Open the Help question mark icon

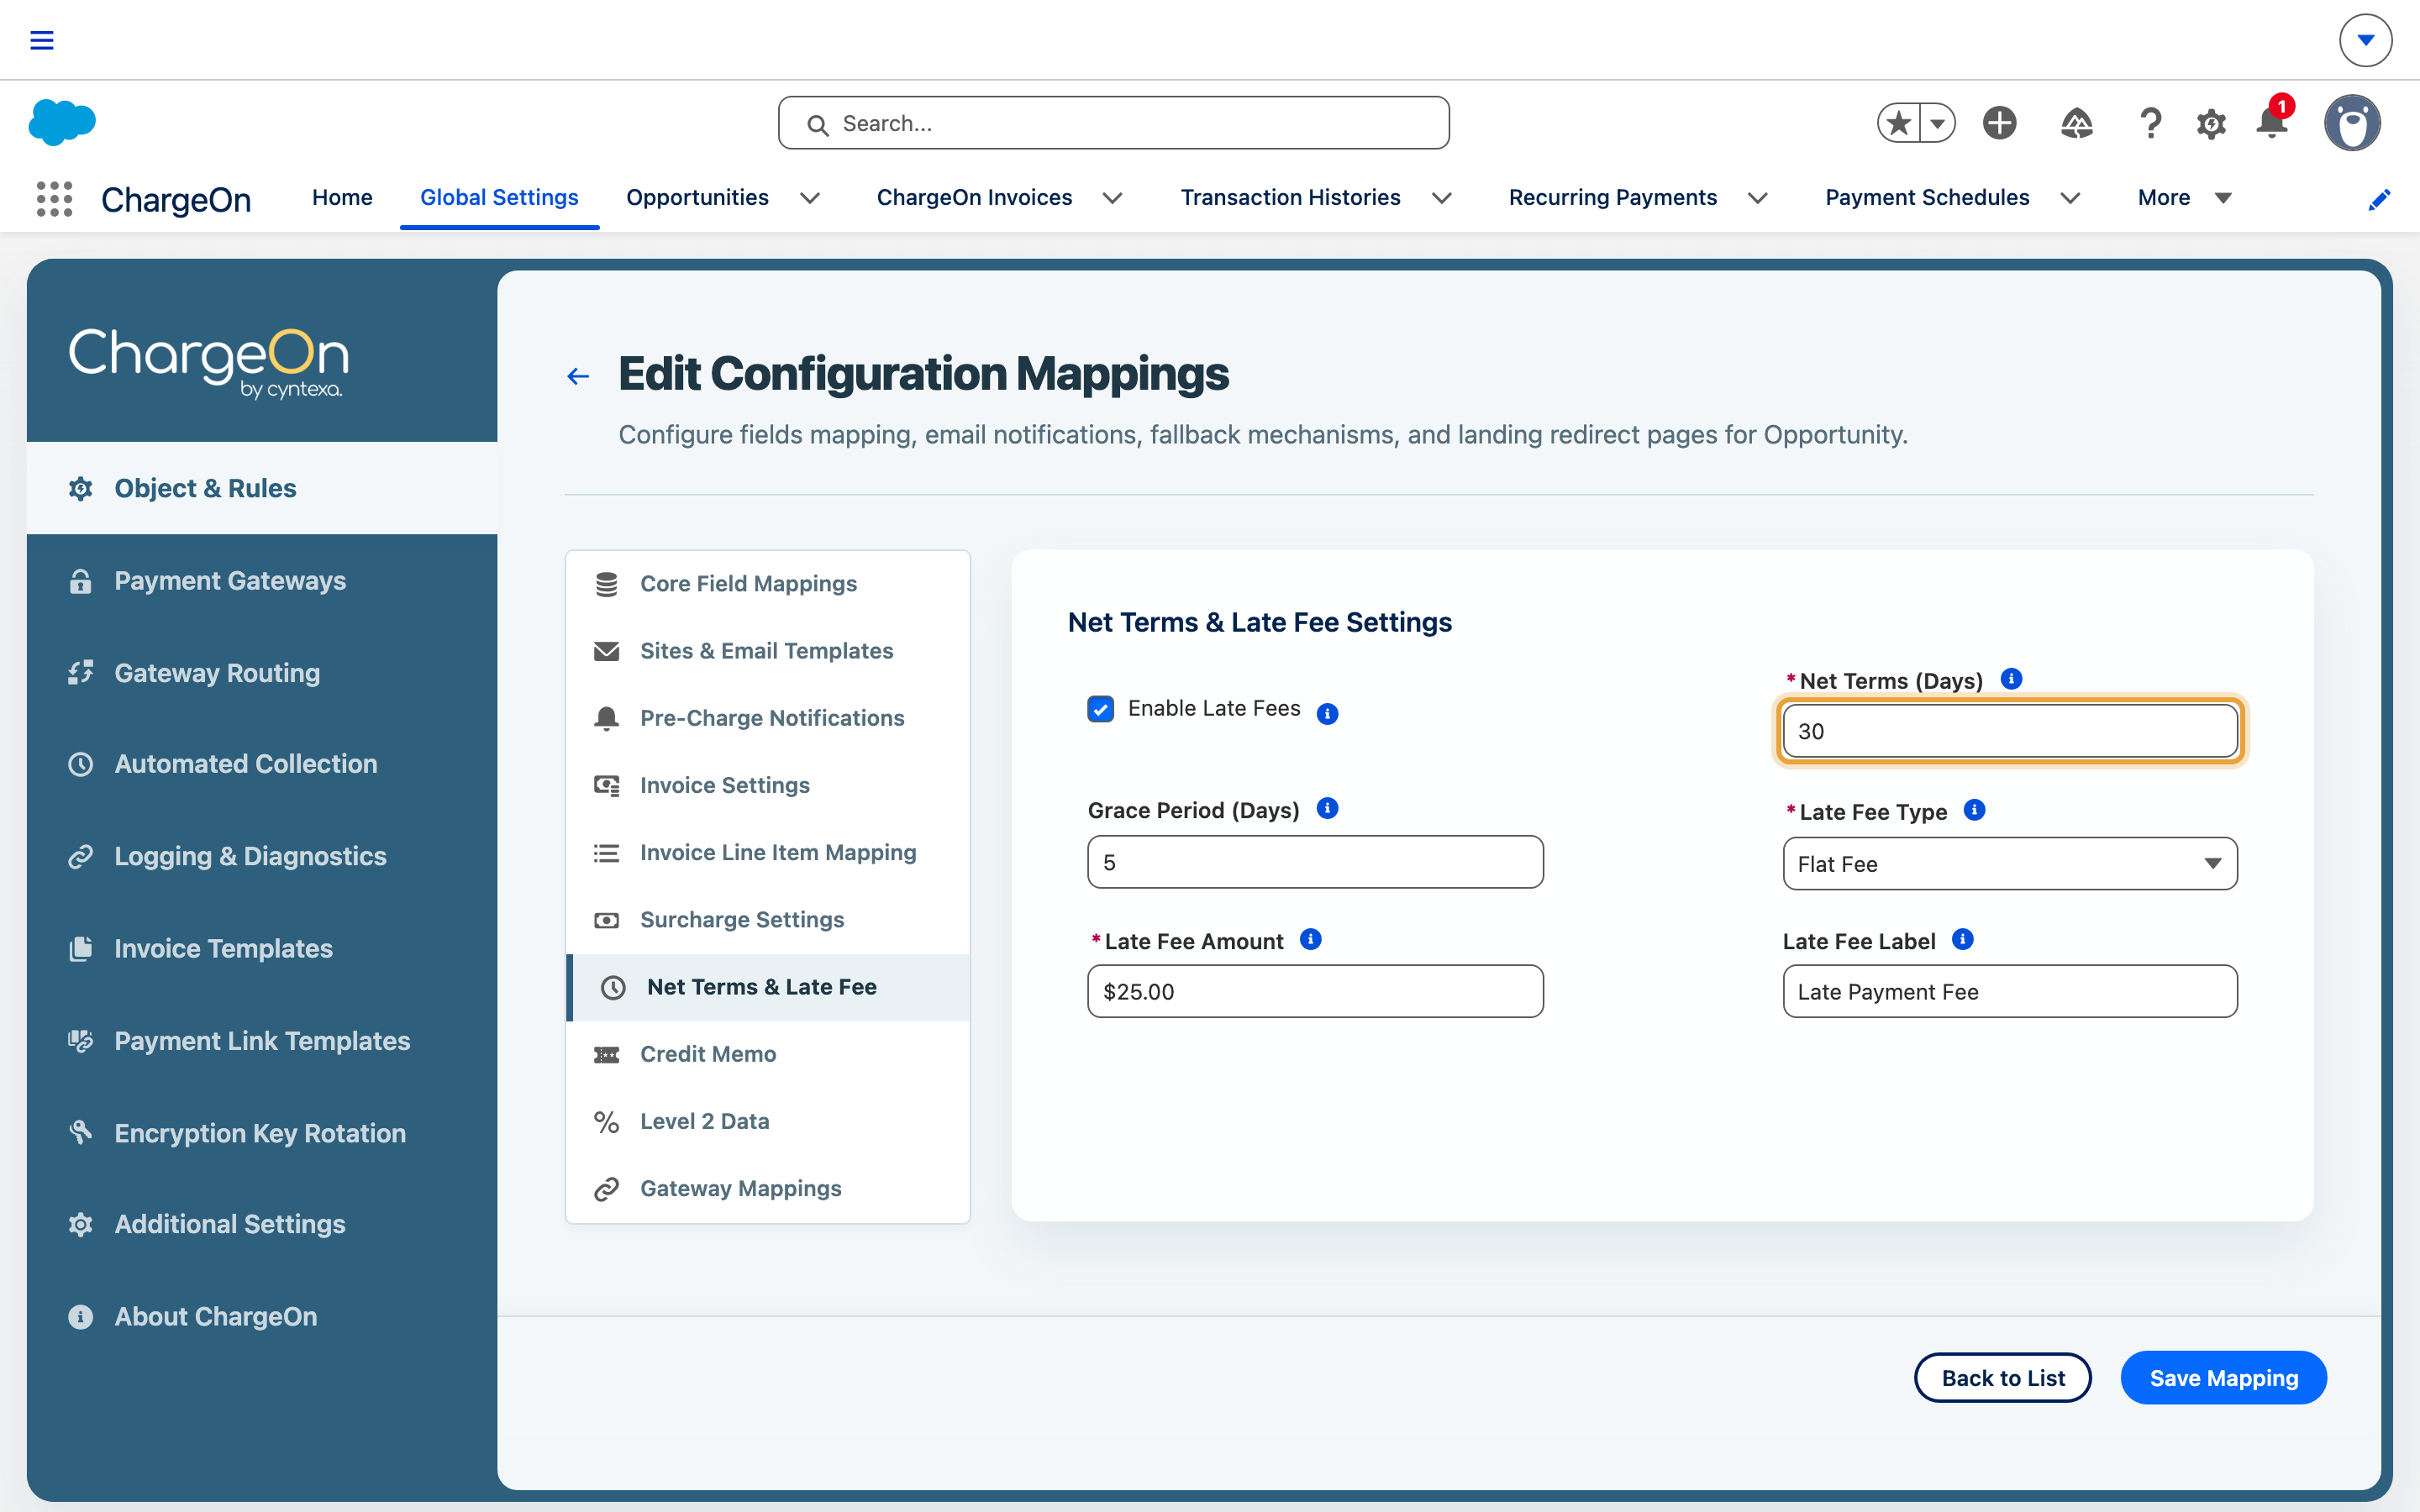pos(2150,123)
